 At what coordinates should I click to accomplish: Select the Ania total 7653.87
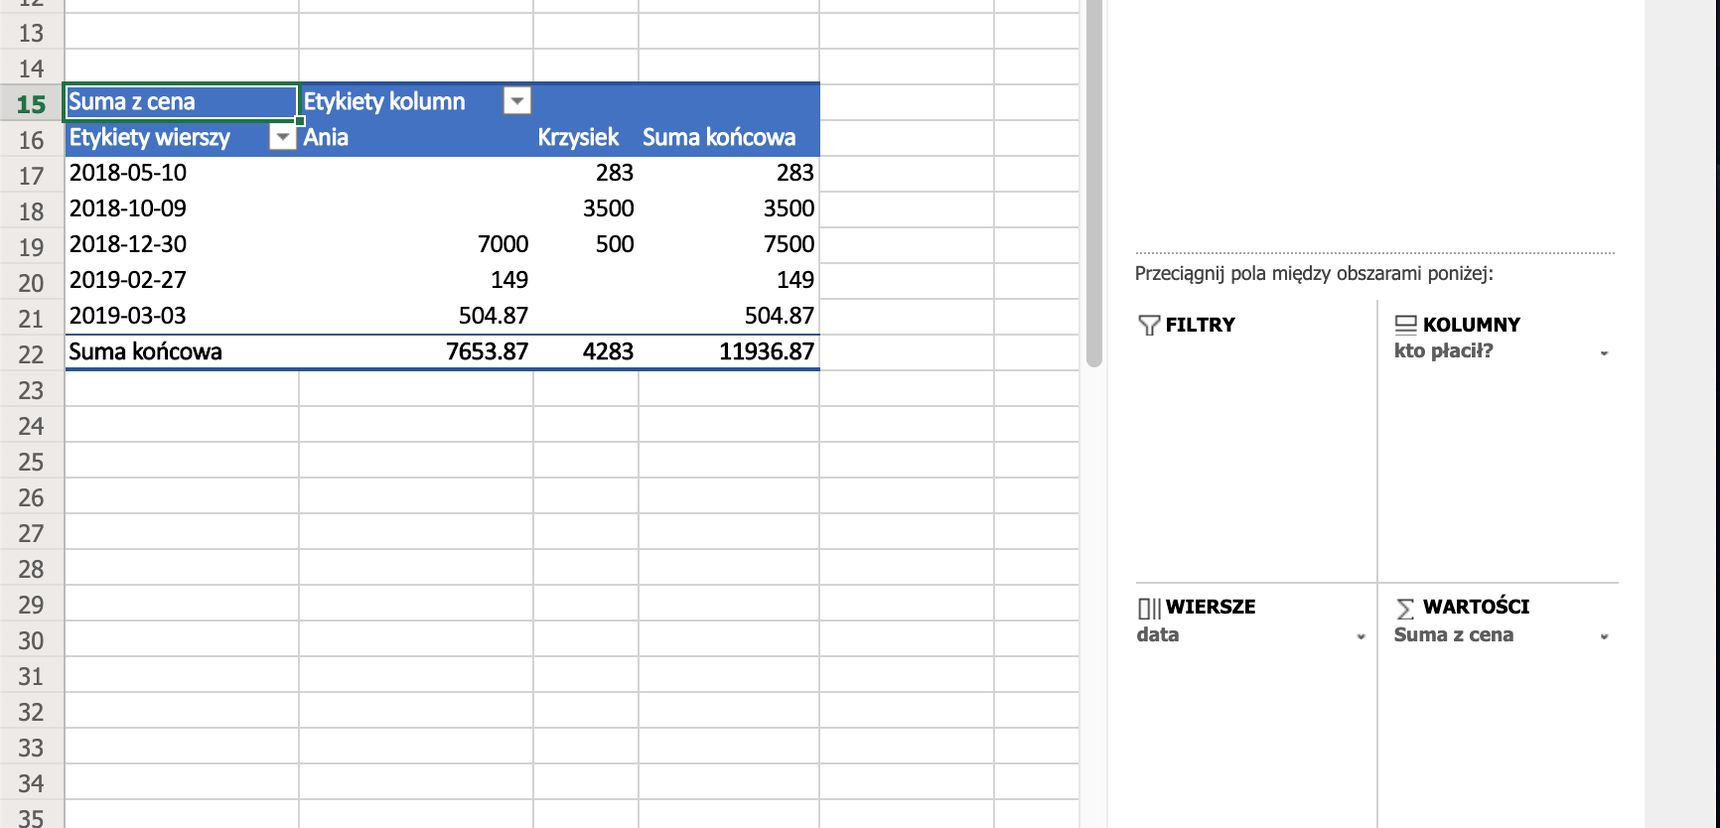click(416, 352)
